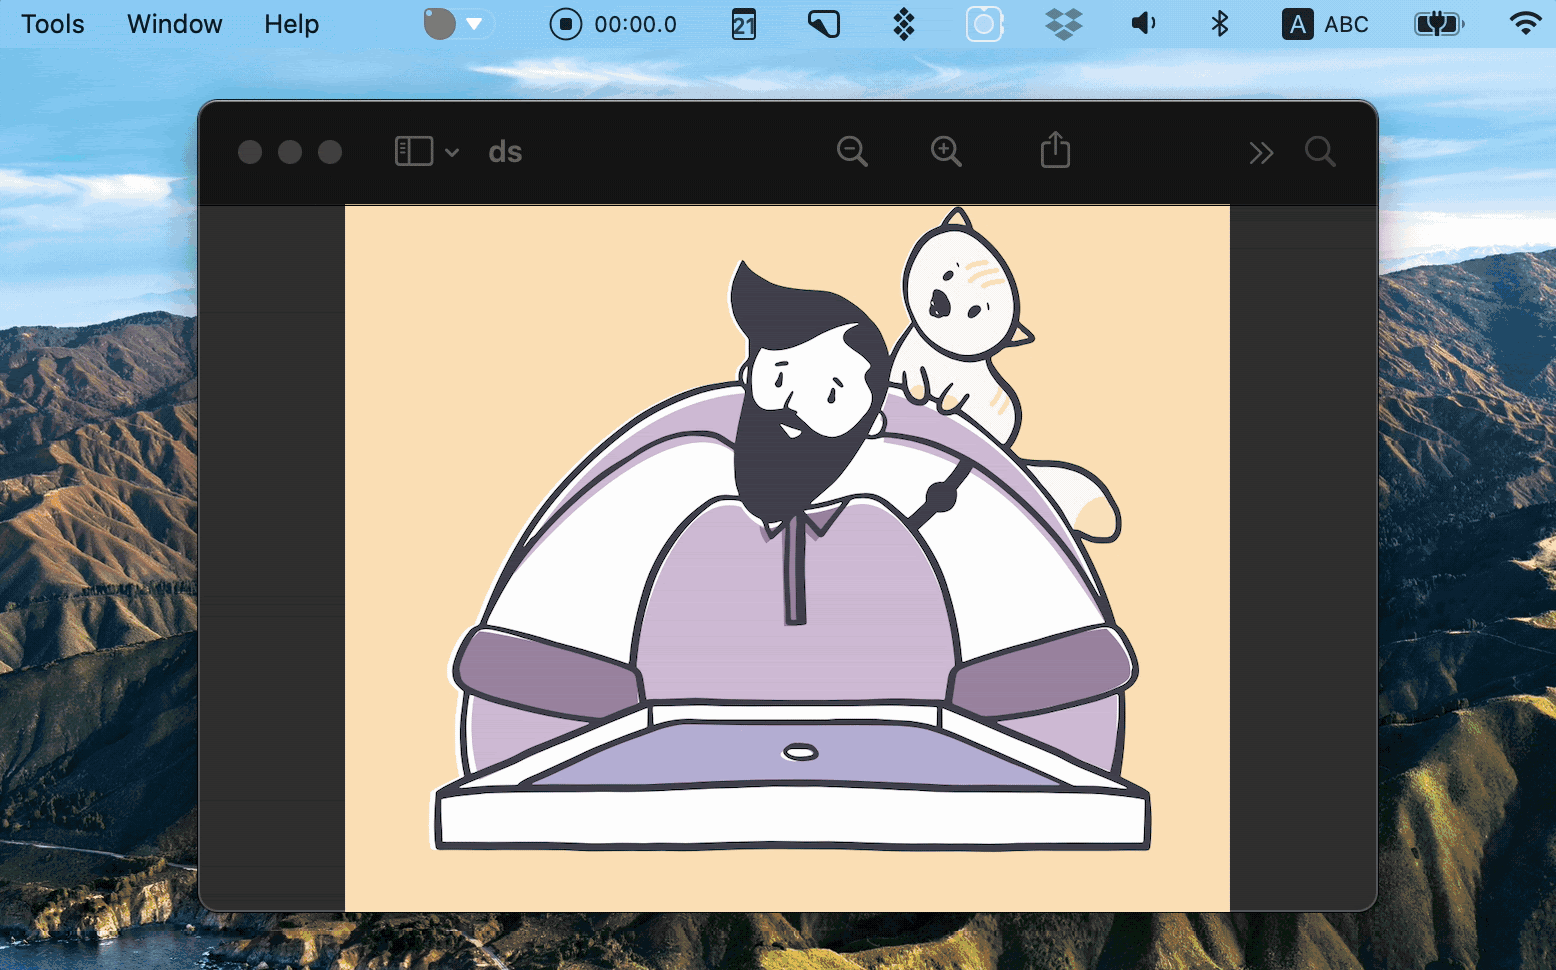Click the tag-shaped menu bar icon
Screen dimensions: 1556x970
pos(824,24)
